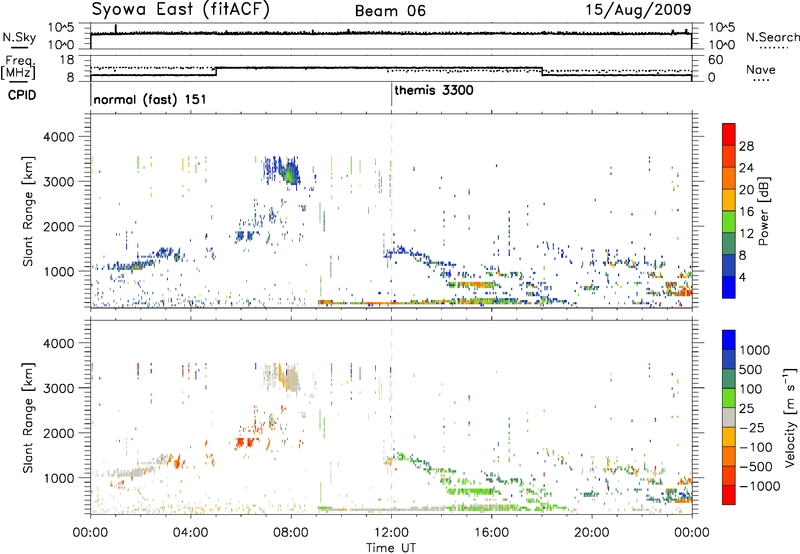Viewport: 800px width, 554px height.
Task: Click the '04:00' time tick label
Action: [190, 533]
